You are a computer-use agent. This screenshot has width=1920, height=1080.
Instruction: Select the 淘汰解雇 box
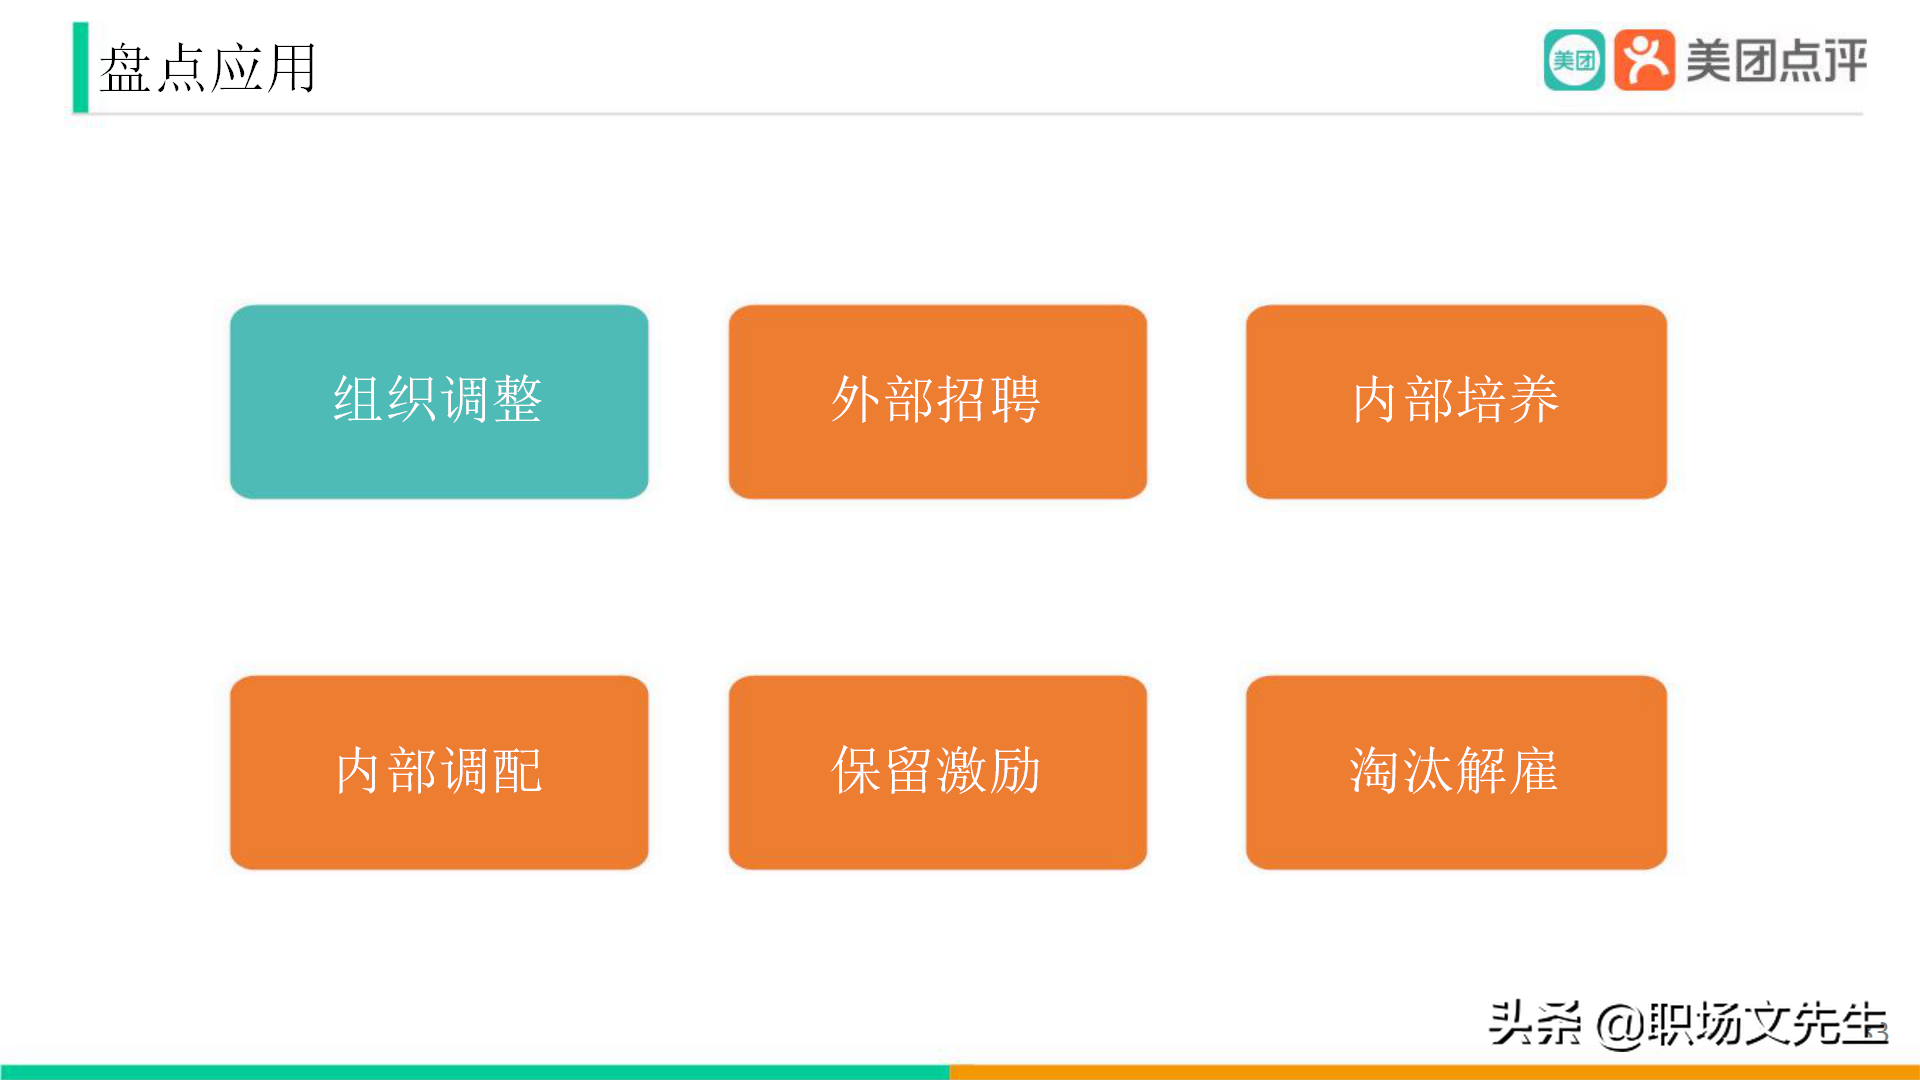click(x=1456, y=772)
